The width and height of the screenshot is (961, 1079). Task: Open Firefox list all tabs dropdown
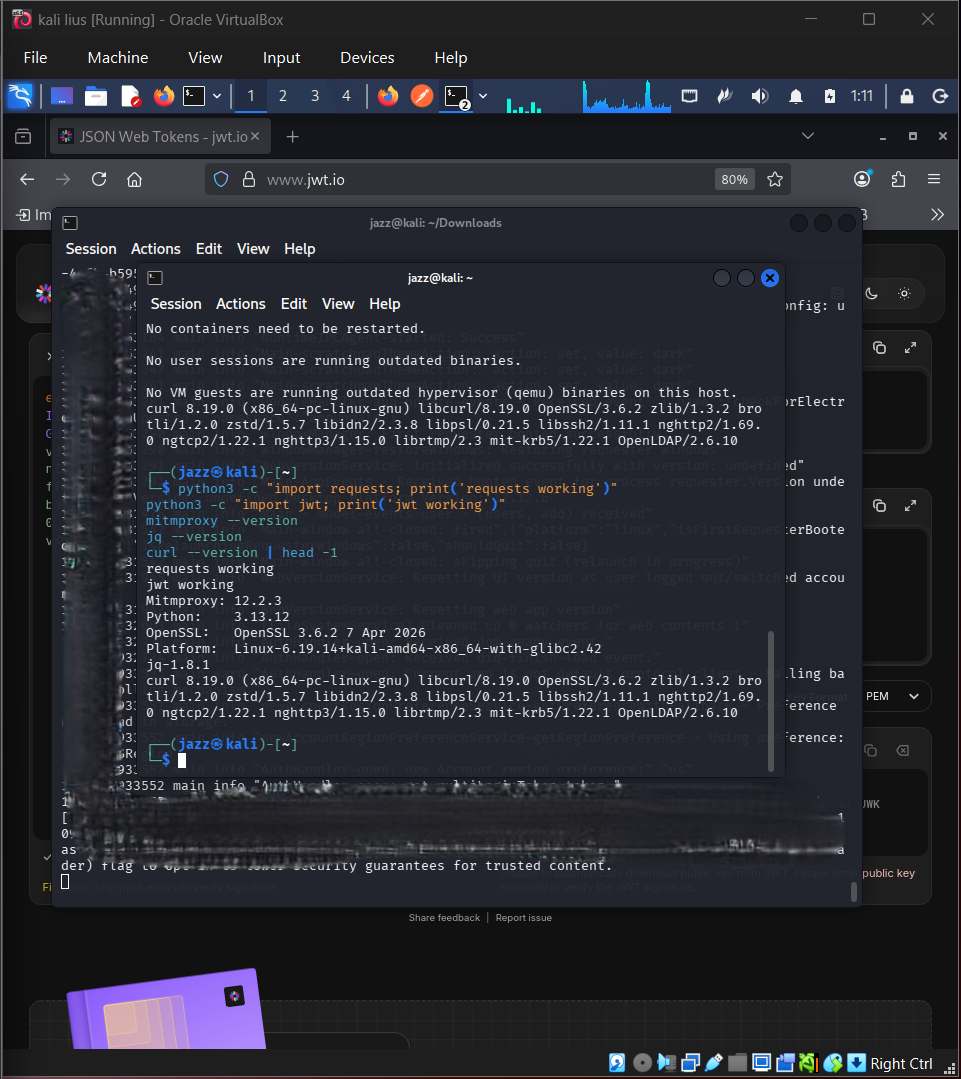(808, 136)
